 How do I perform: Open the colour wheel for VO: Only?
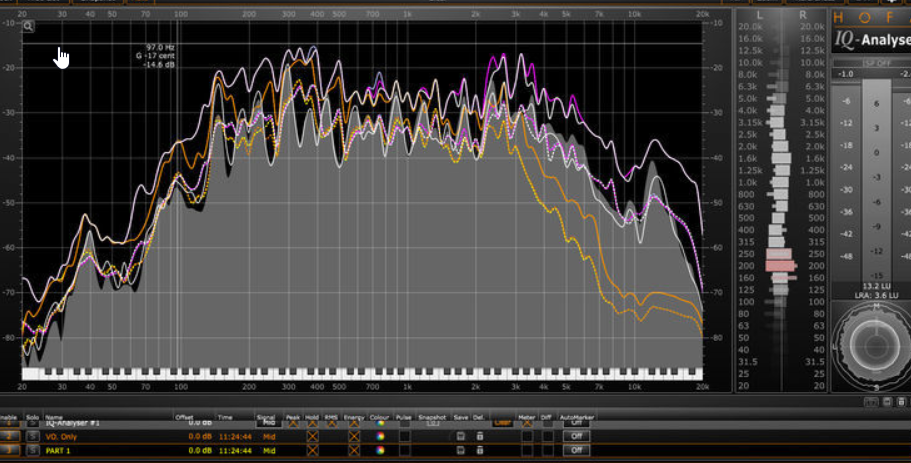point(380,437)
